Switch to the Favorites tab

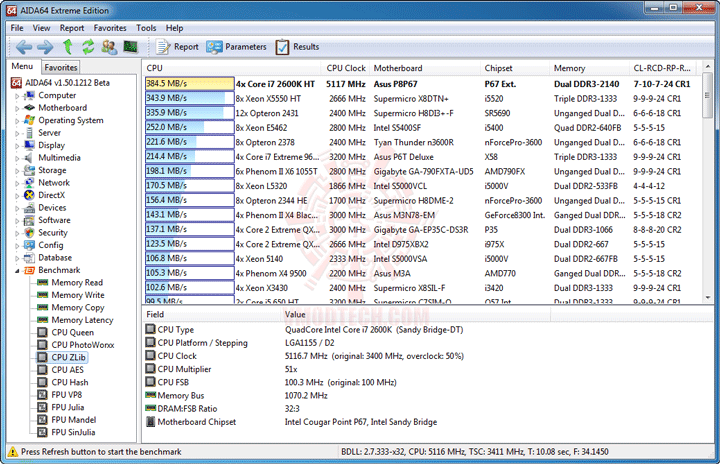coord(61,68)
